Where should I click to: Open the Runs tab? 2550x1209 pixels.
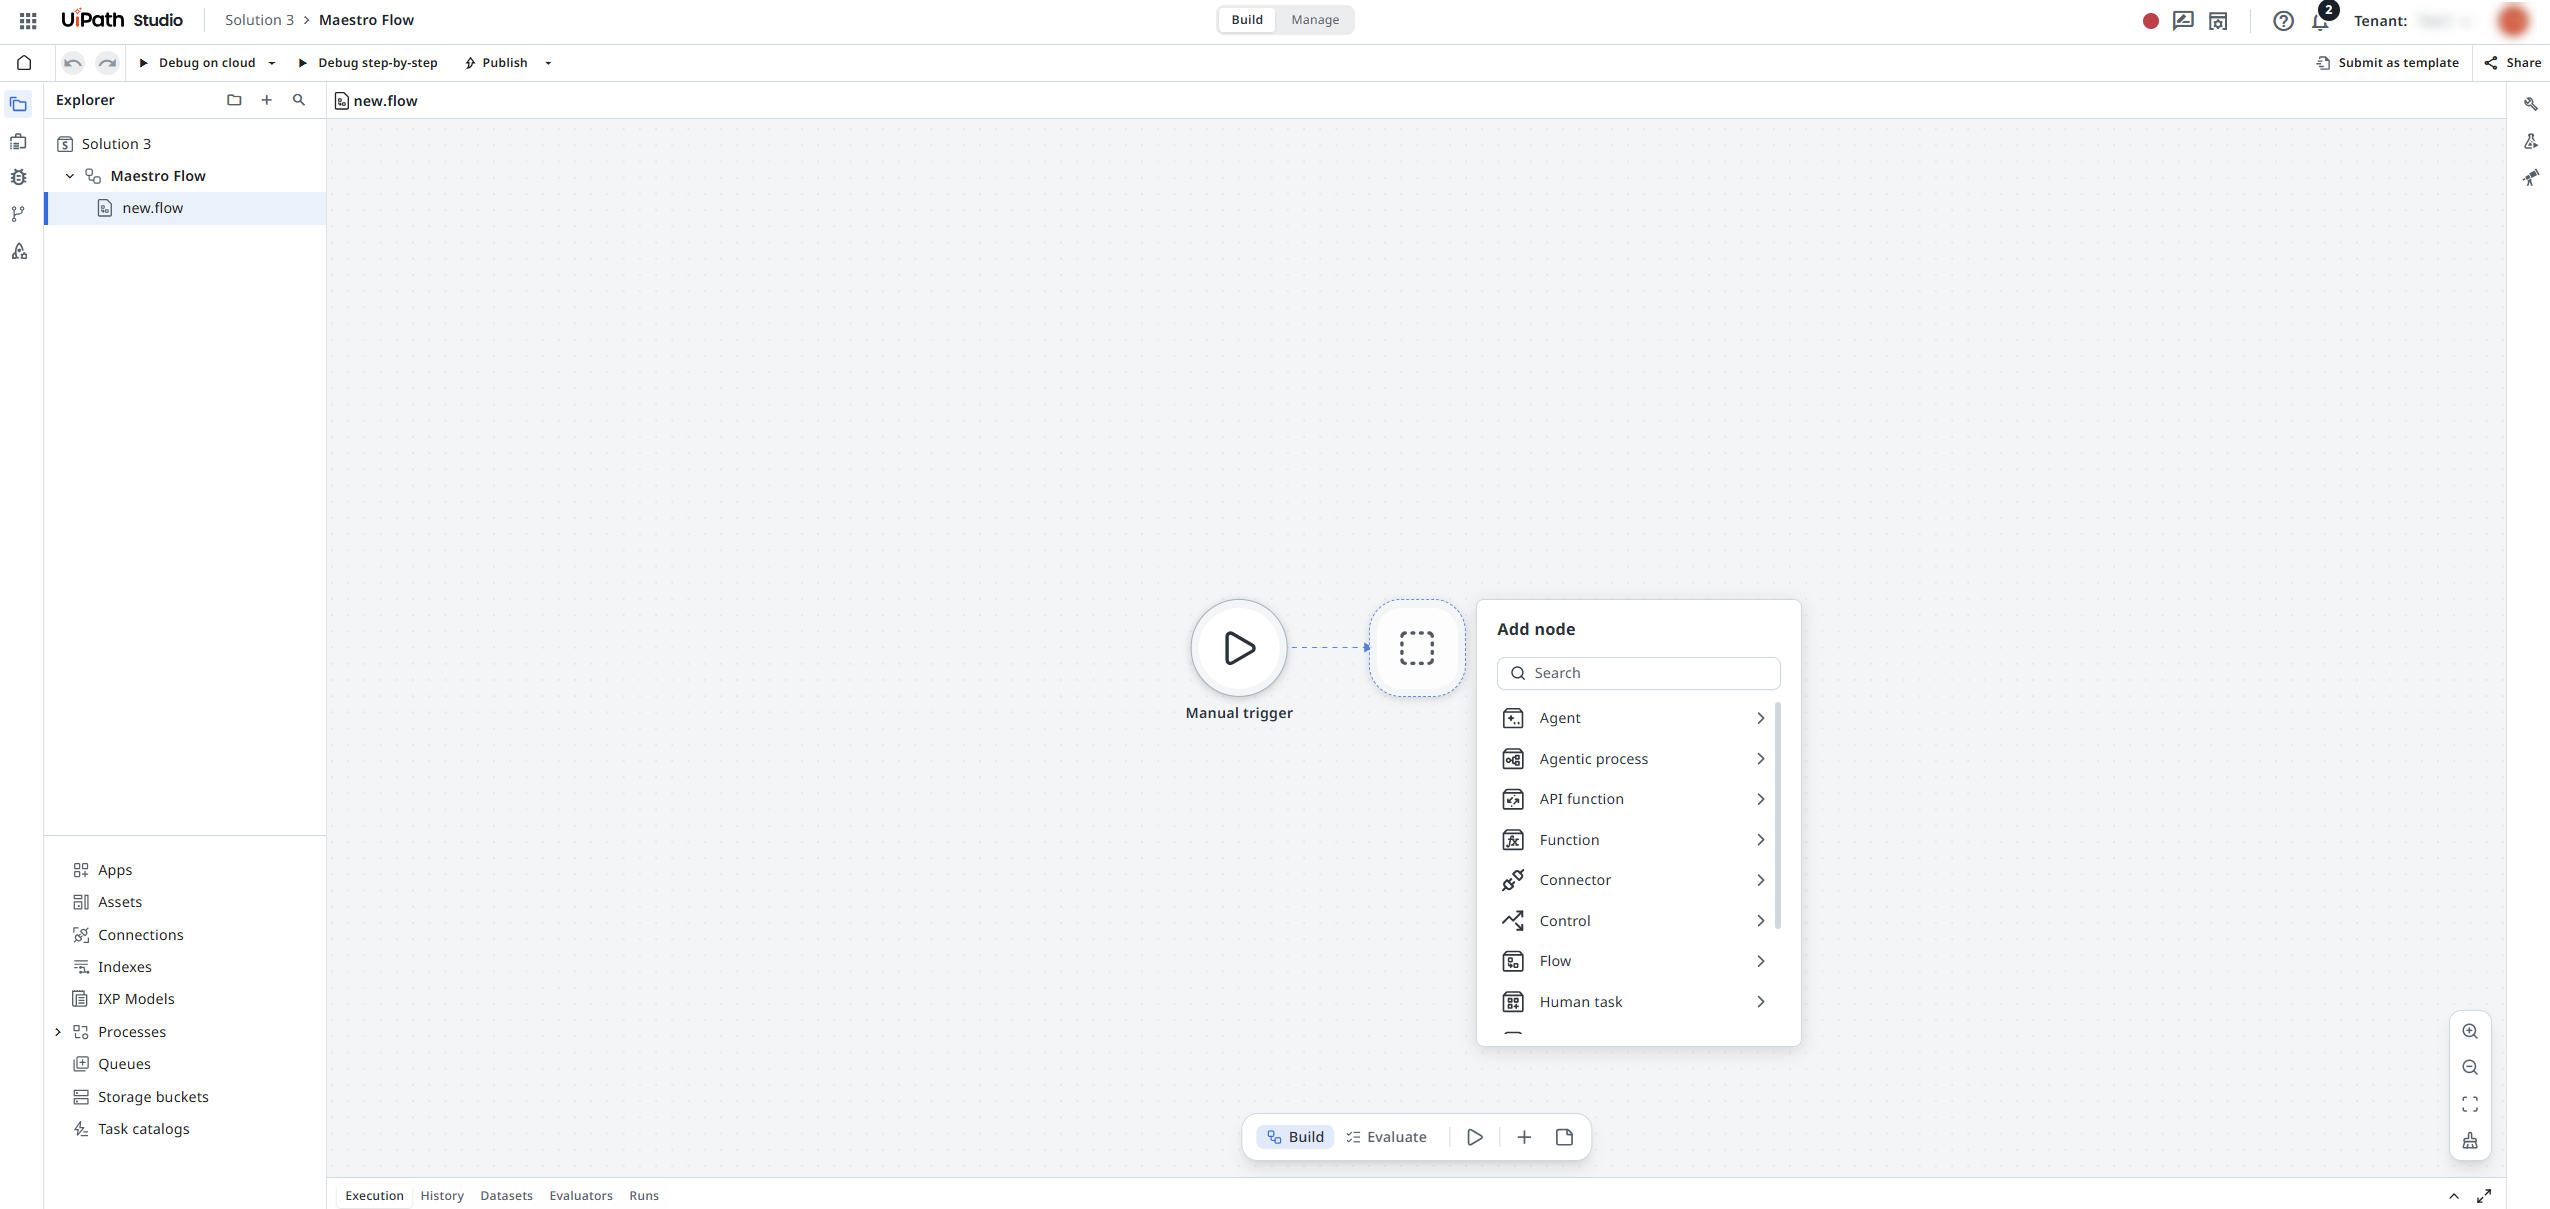[x=644, y=1196]
